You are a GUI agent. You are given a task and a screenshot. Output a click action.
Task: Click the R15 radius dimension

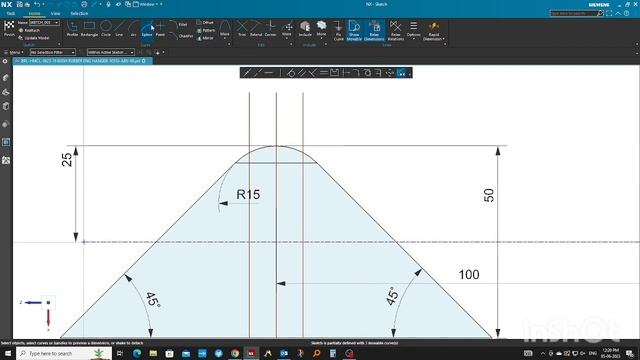[x=248, y=194]
